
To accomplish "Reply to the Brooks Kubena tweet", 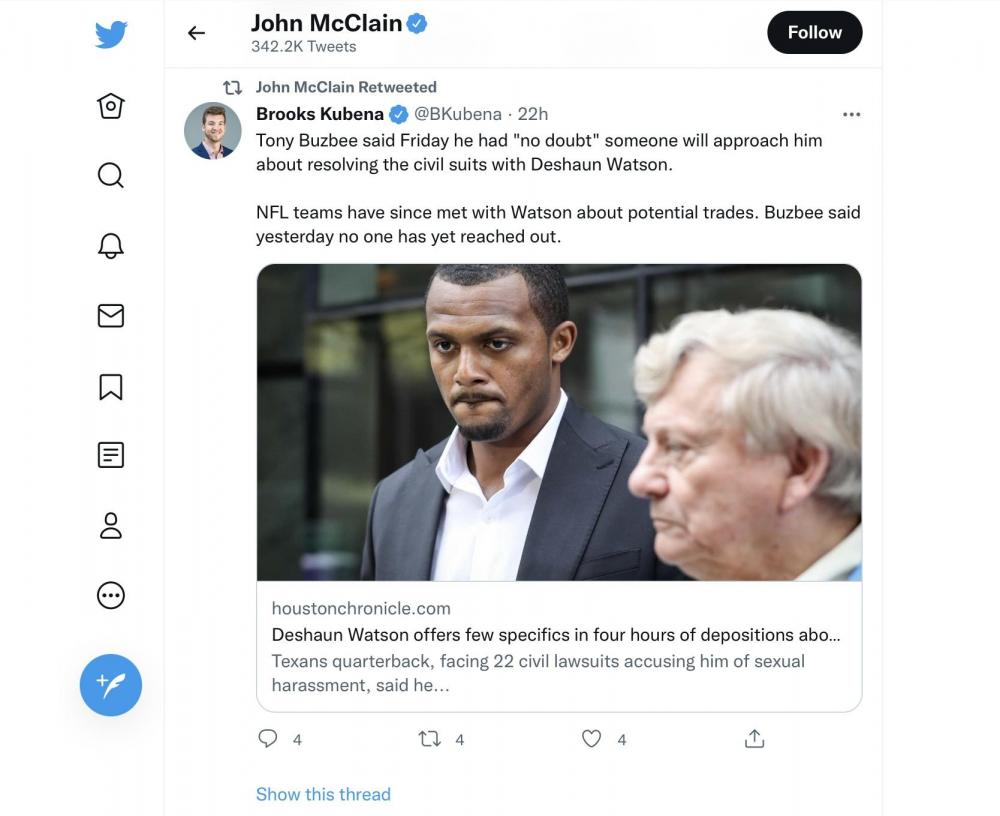I will pos(268,739).
